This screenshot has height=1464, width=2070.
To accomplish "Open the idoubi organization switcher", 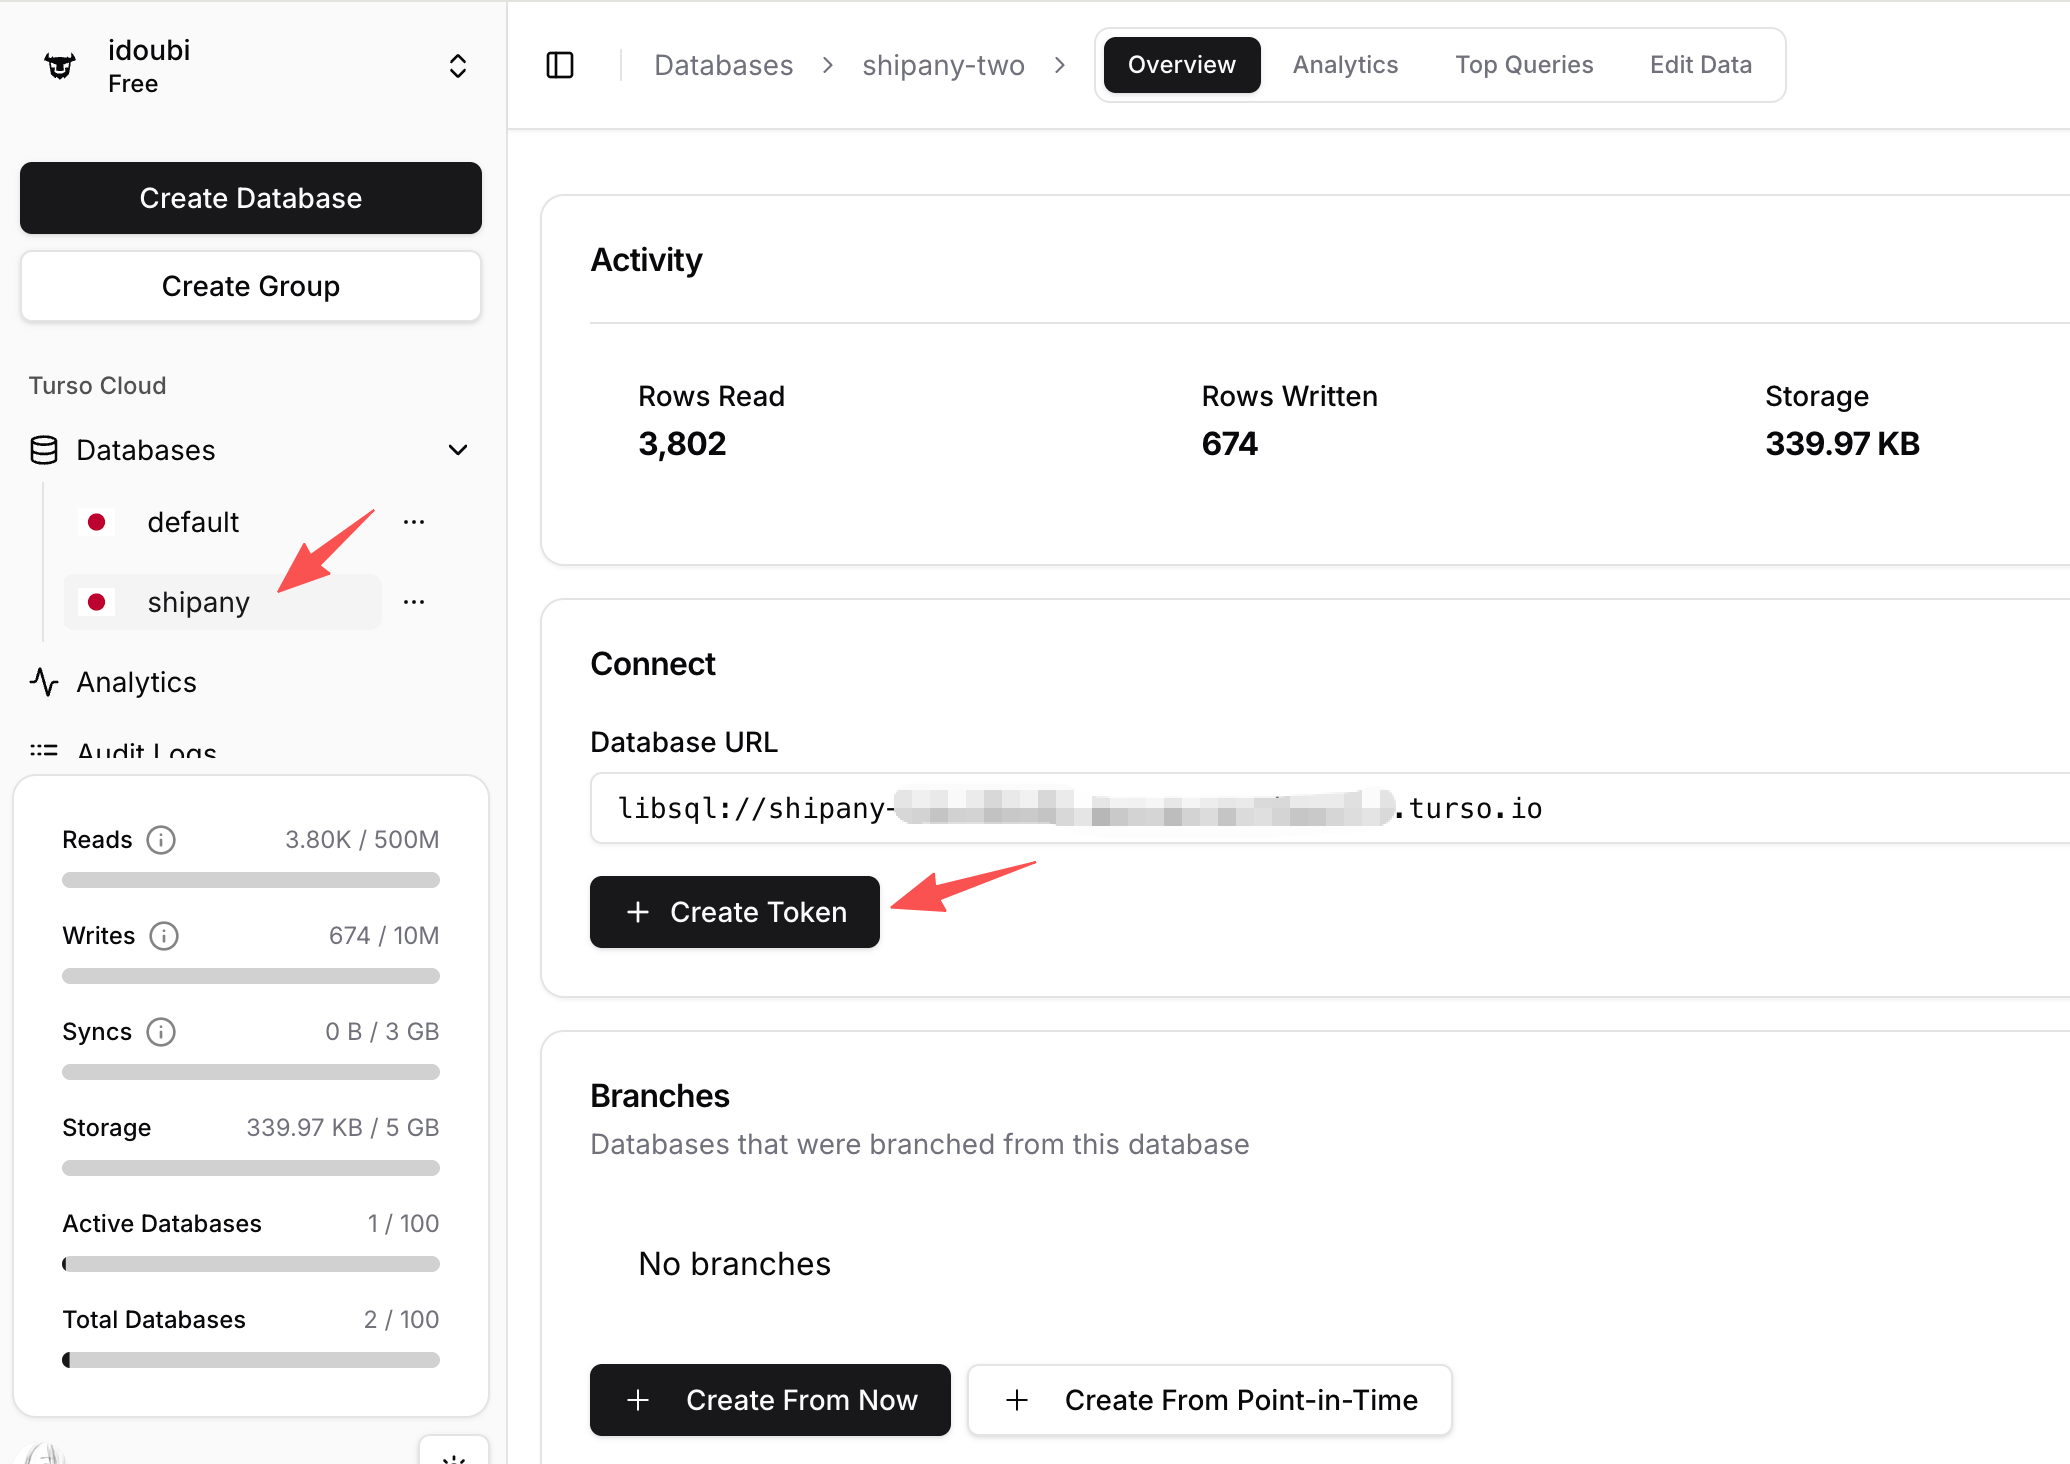I will tap(457, 66).
